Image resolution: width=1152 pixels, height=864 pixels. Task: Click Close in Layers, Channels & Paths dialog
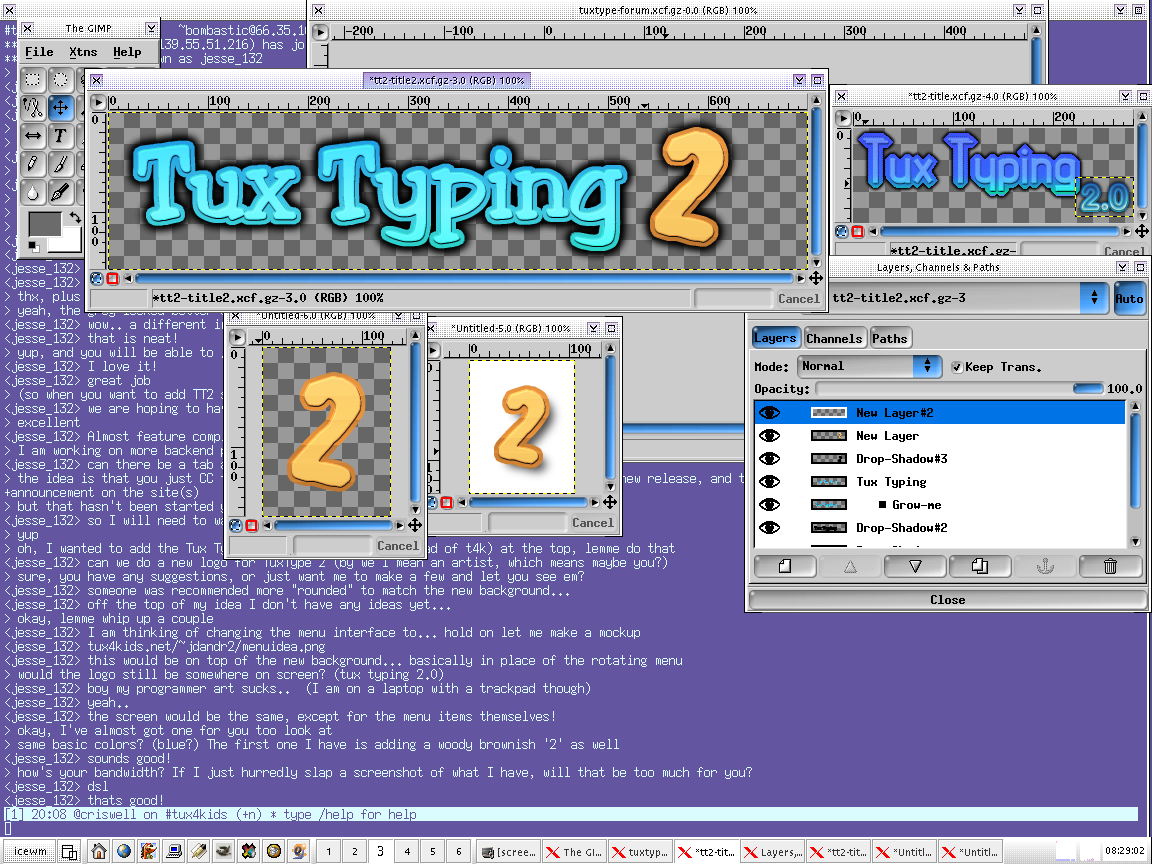947,600
